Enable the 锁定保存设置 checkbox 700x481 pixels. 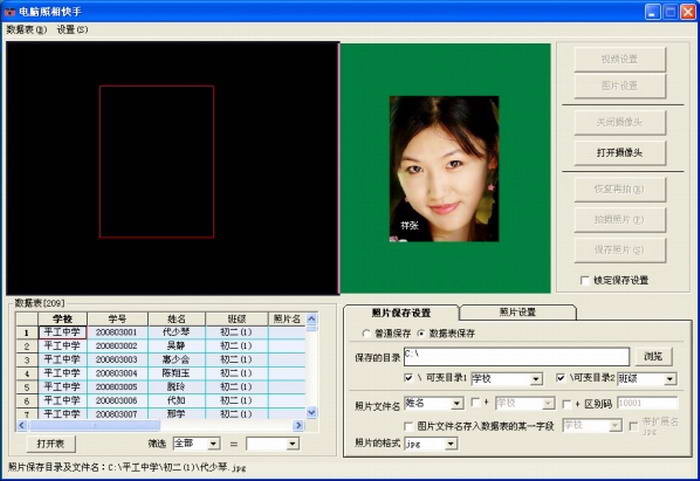[x=585, y=281]
